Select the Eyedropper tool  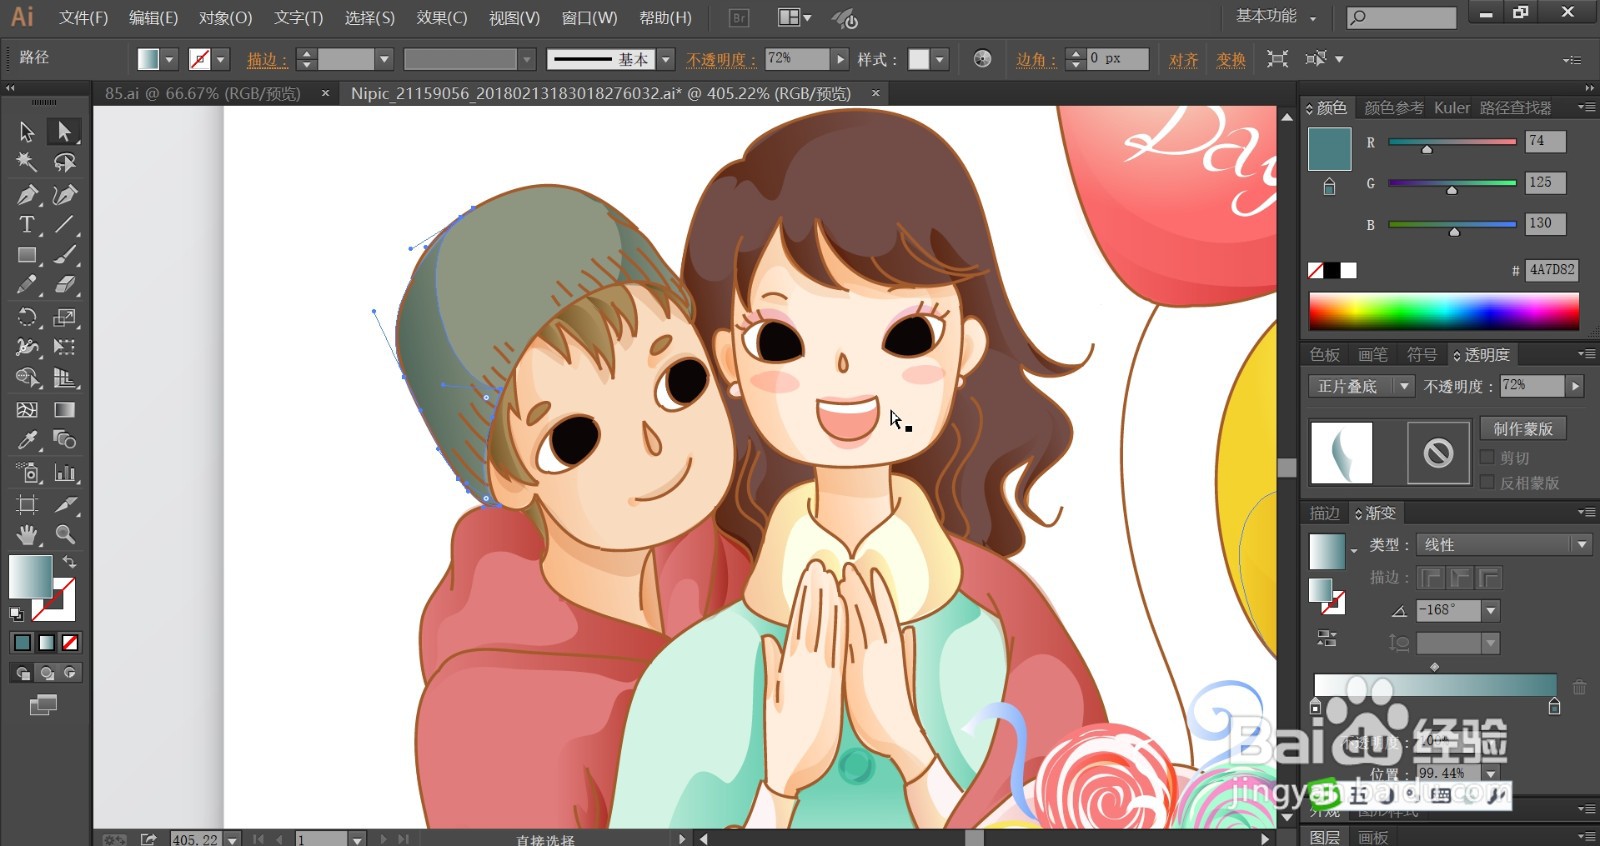pos(27,440)
